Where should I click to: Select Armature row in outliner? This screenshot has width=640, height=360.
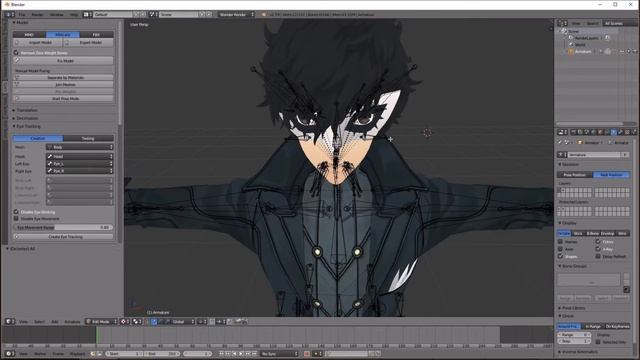pos(582,52)
